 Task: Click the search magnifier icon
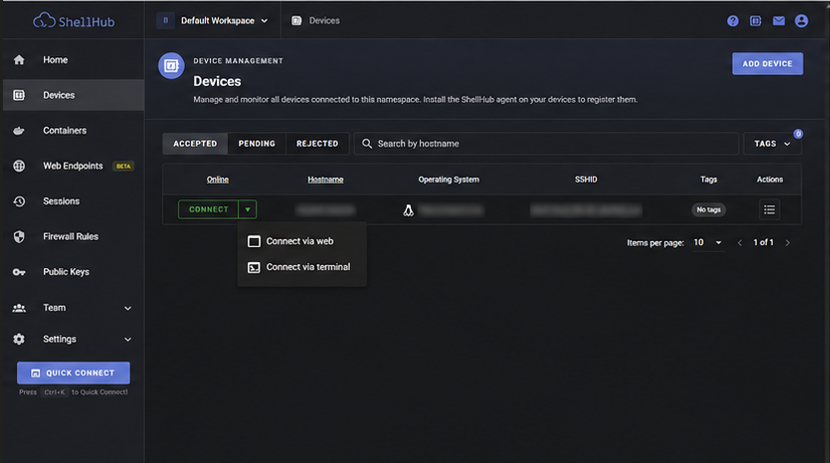tap(367, 143)
